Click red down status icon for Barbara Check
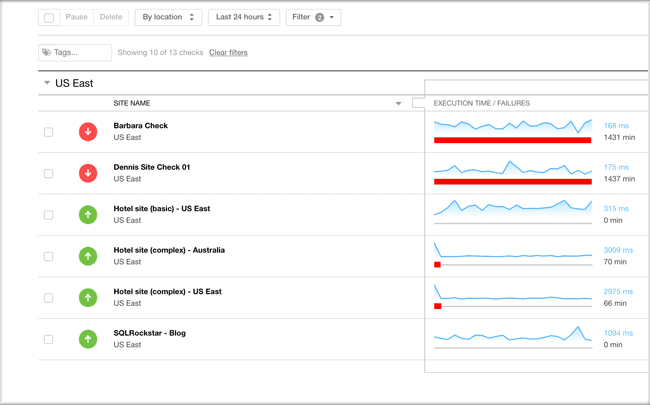Screen dimensions: 650x405 pos(88,132)
